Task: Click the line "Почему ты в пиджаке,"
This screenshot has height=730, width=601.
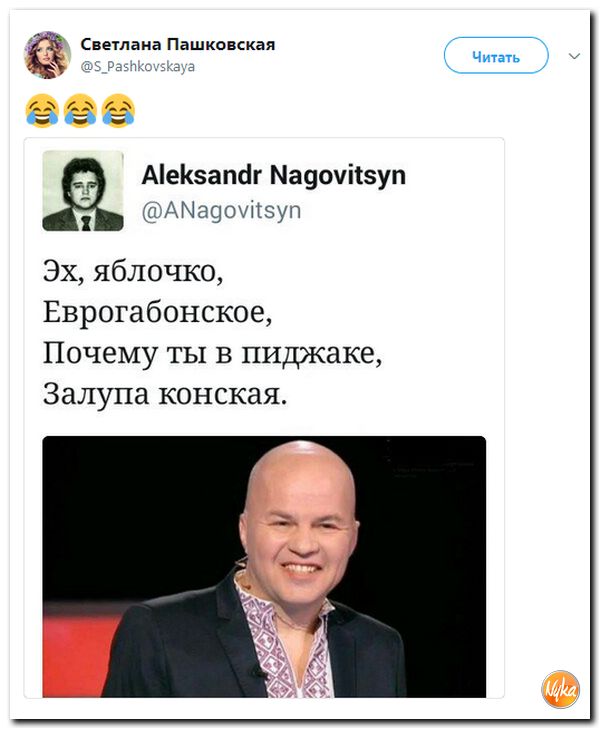Action: click(x=212, y=353)
